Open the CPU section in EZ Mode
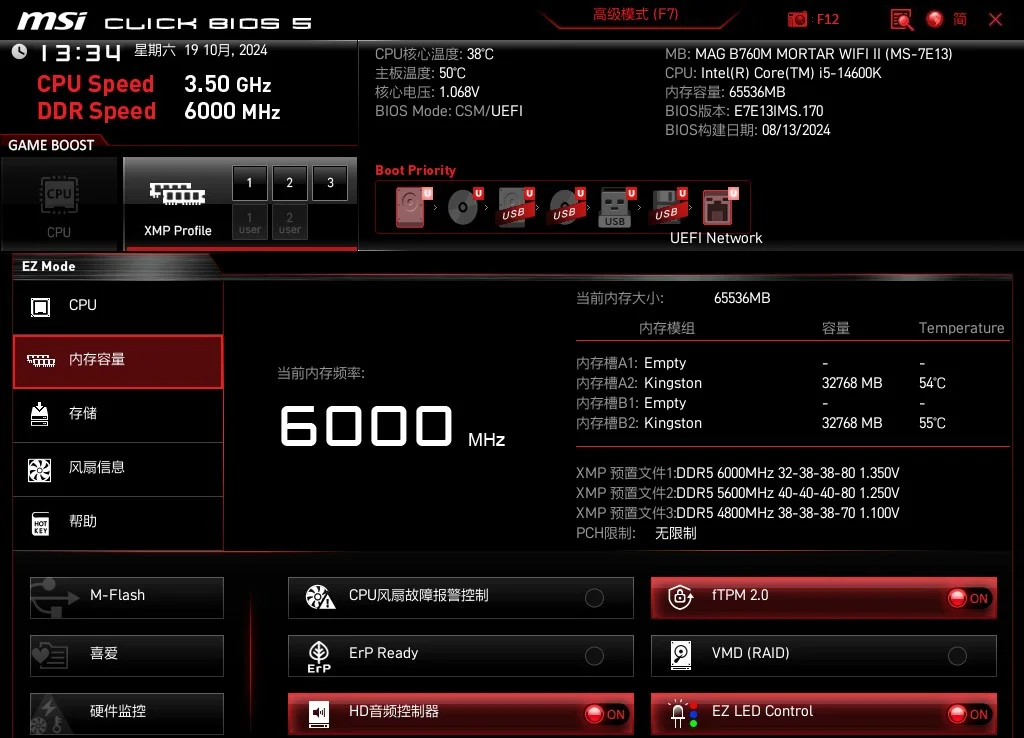Image resolution: width=1024 pixels, height=738 pixels. click(118, 306)
